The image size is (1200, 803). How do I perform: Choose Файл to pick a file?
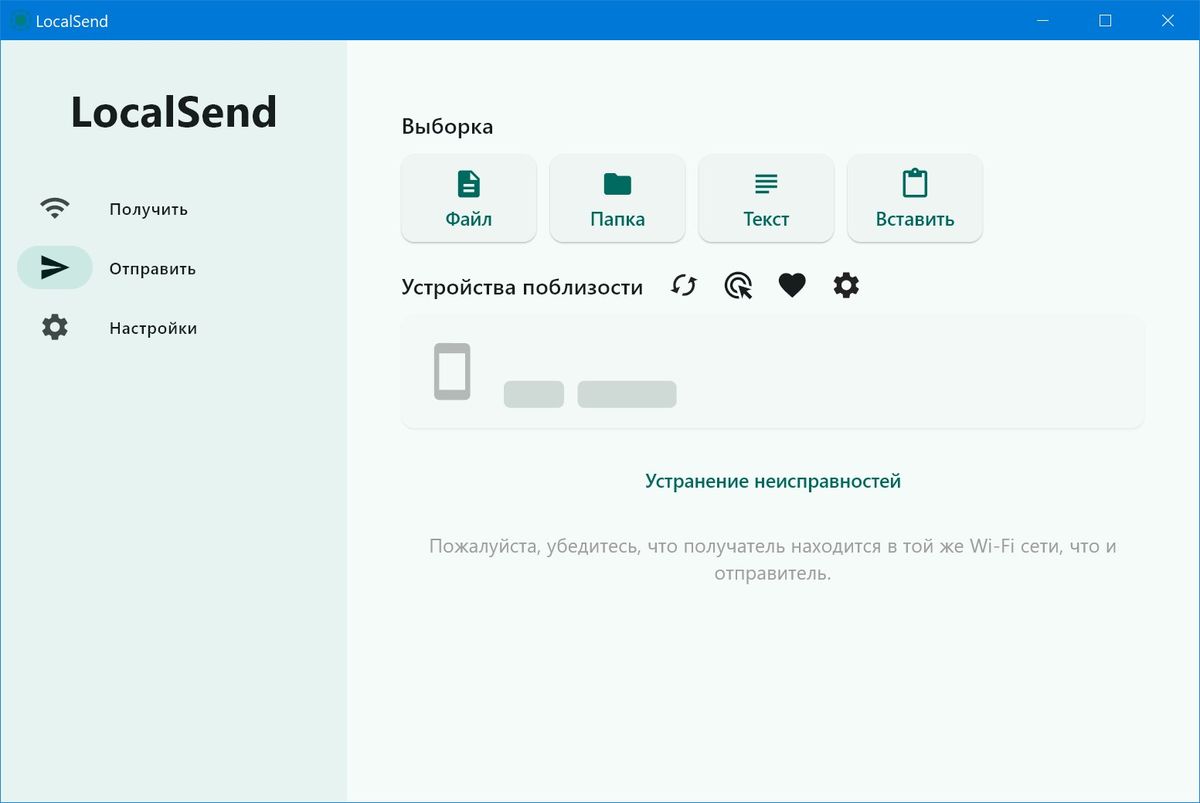[469, 198]
